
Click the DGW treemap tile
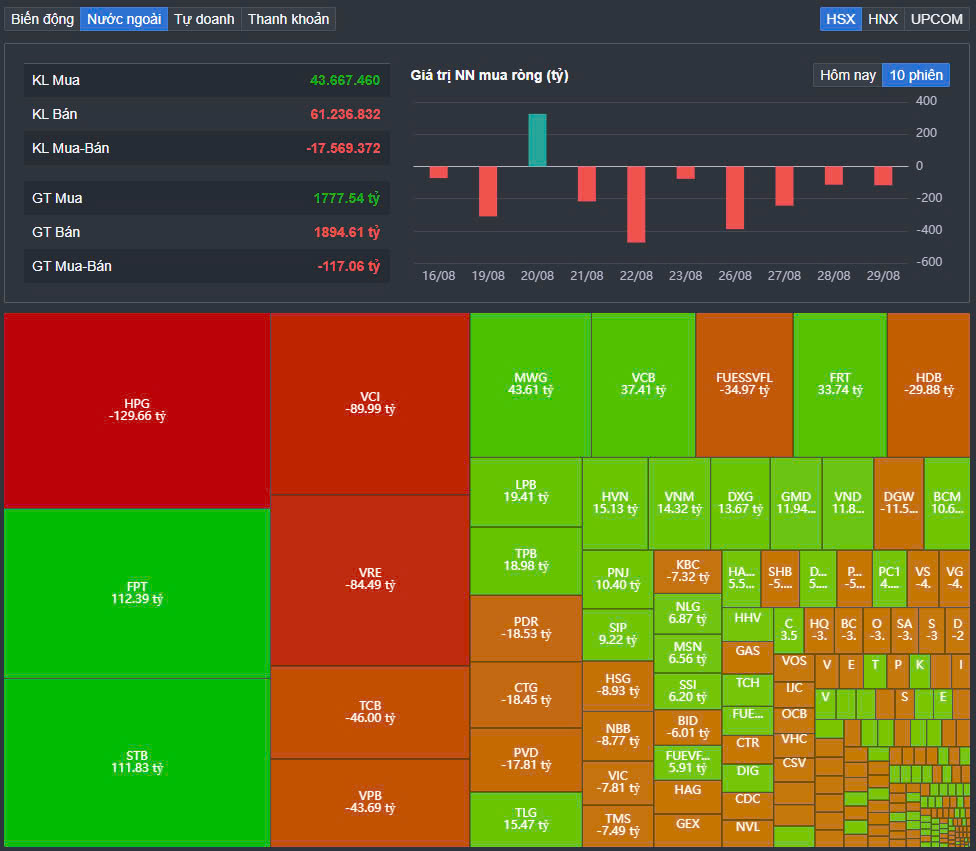pos(899,503)
